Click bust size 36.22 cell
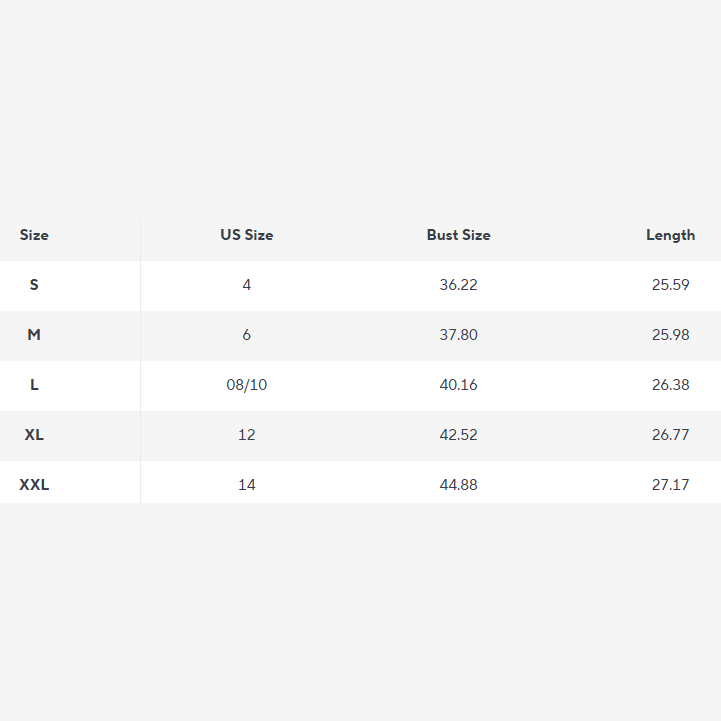This screenshot has height=721, width=721. 458,285
